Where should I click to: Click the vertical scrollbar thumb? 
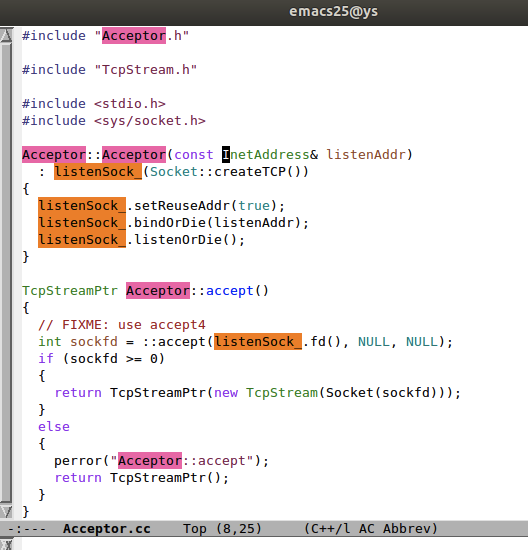pyautogui.click(x=6, y=274)
